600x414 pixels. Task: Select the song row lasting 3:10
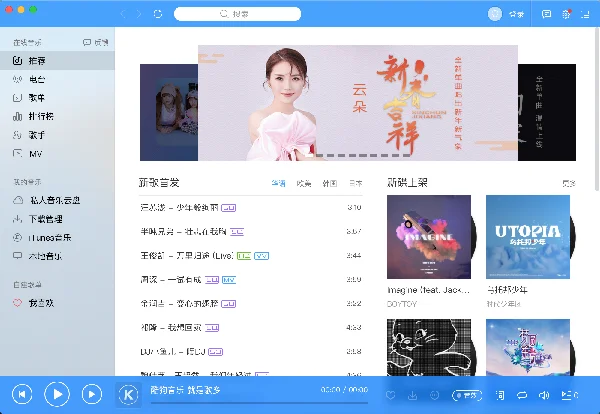[x=251, y=208]
